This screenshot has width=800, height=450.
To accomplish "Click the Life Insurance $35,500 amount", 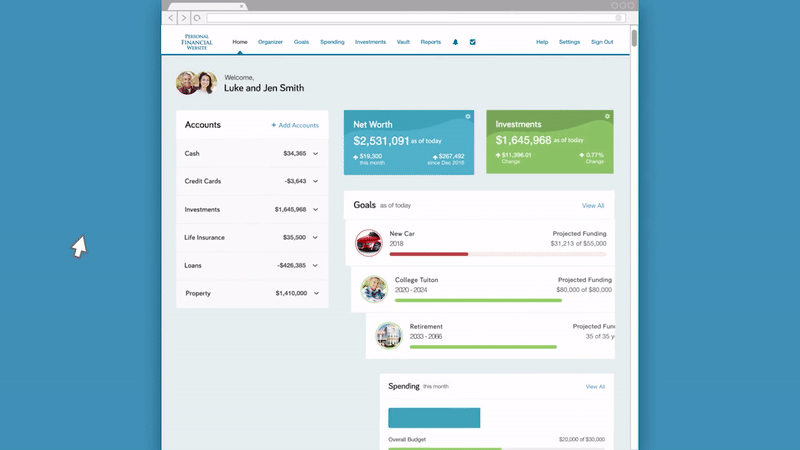I will (x=294, y=237).
